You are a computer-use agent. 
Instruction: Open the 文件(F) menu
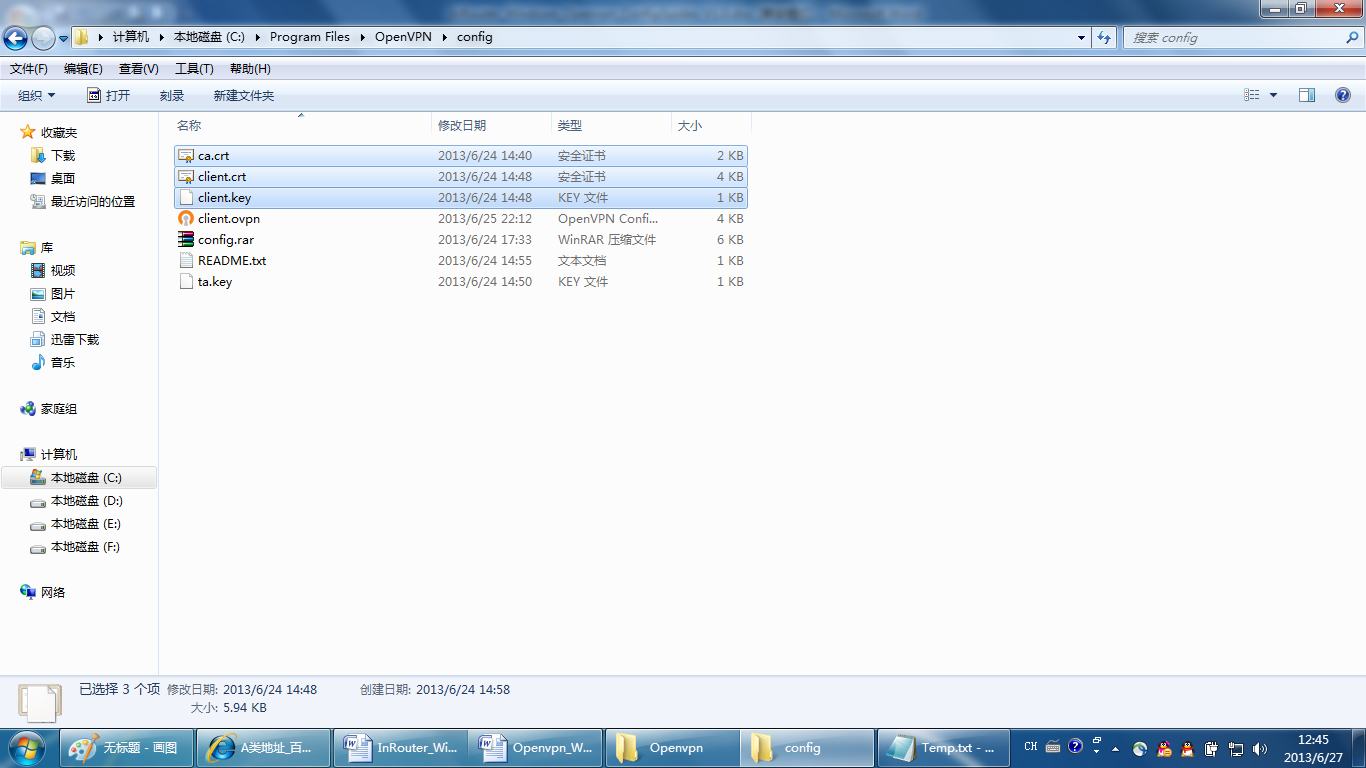(x=29, y=69)
